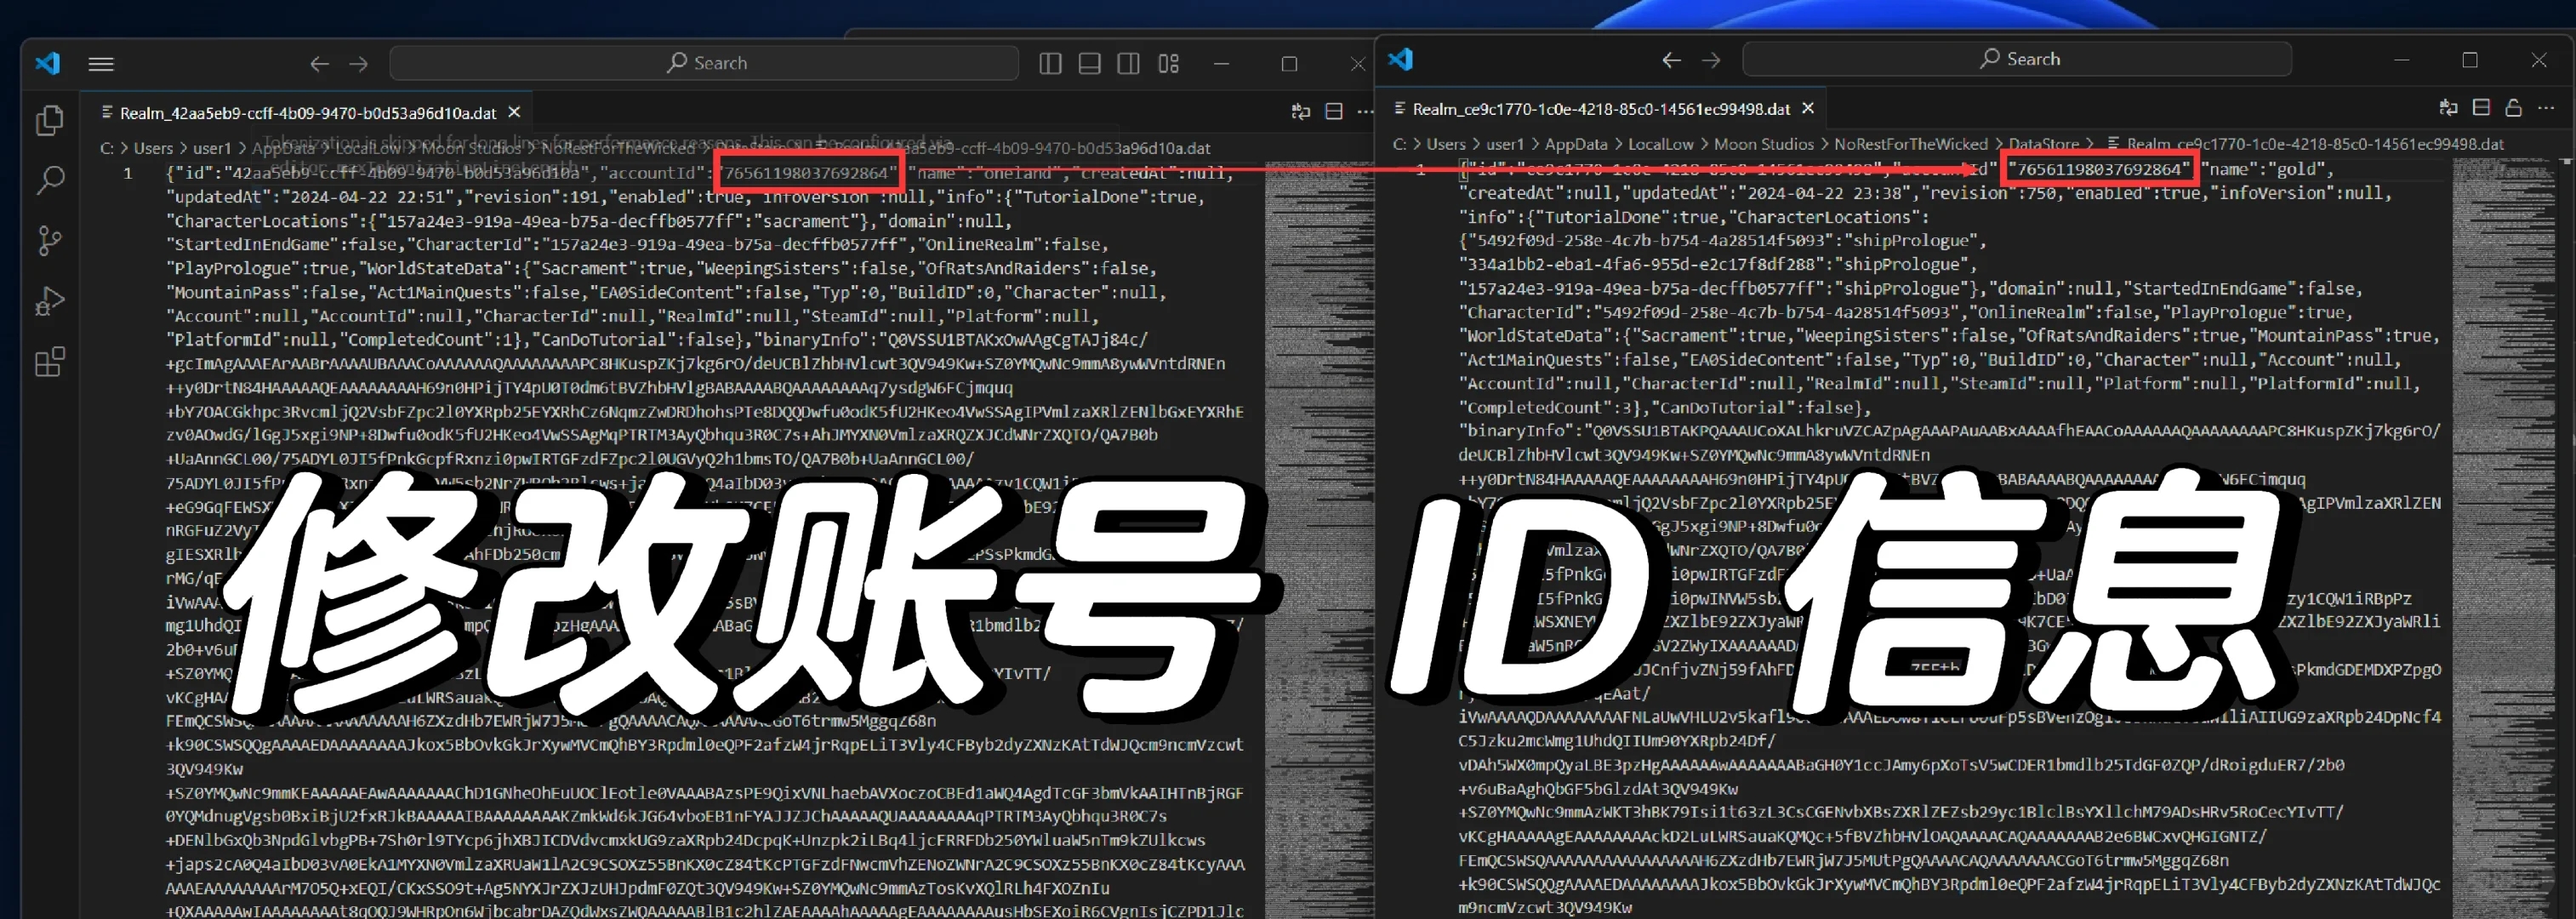Maximize the right VS Code window
The height and width of the screenshot is (919, 2576).
click(x=2470, y=60)
